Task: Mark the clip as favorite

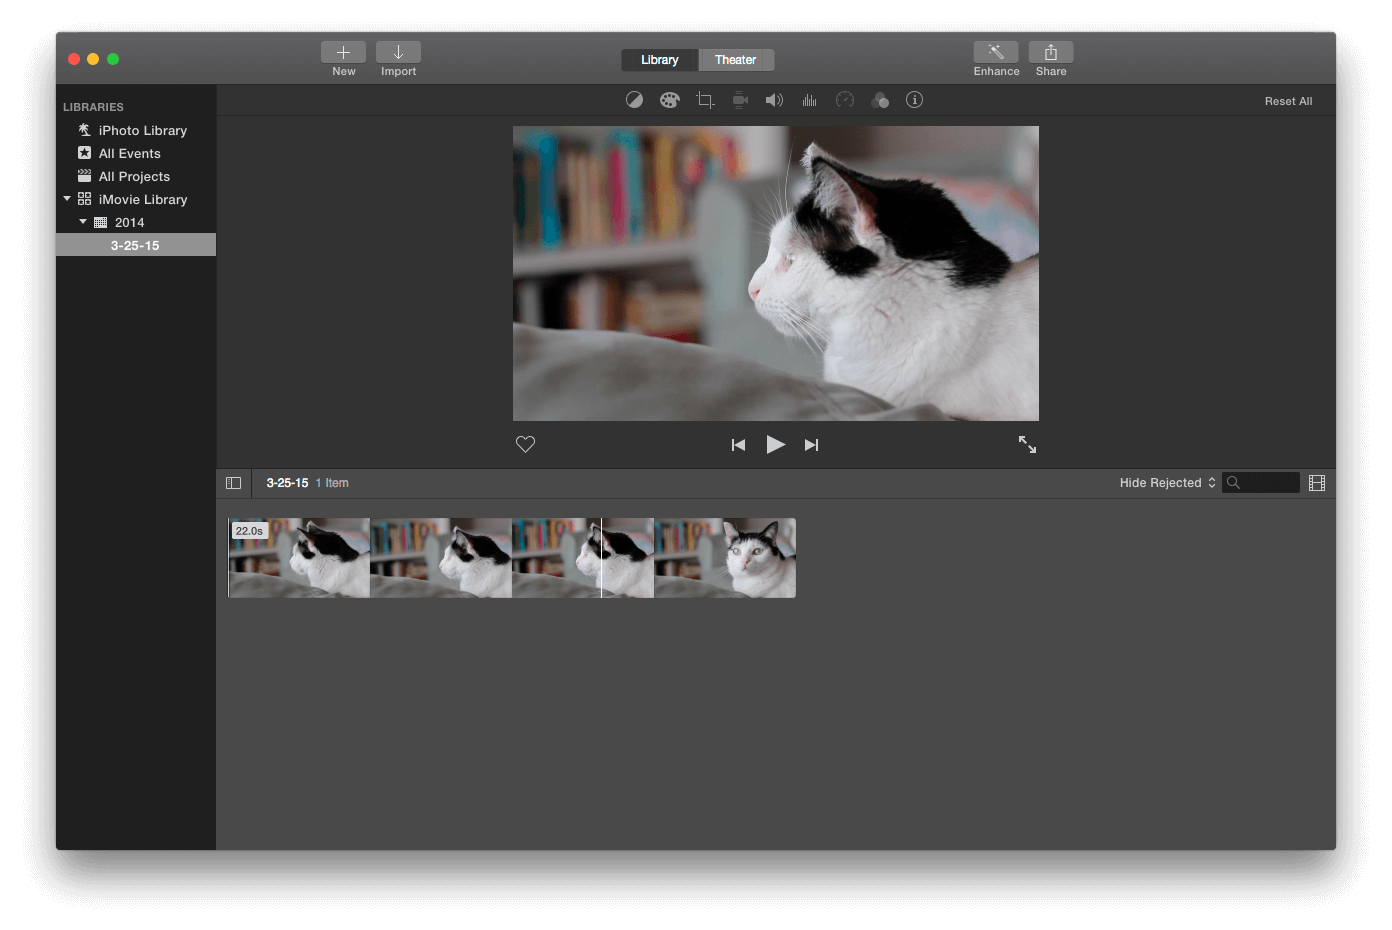Action: (x=524, y=444)
